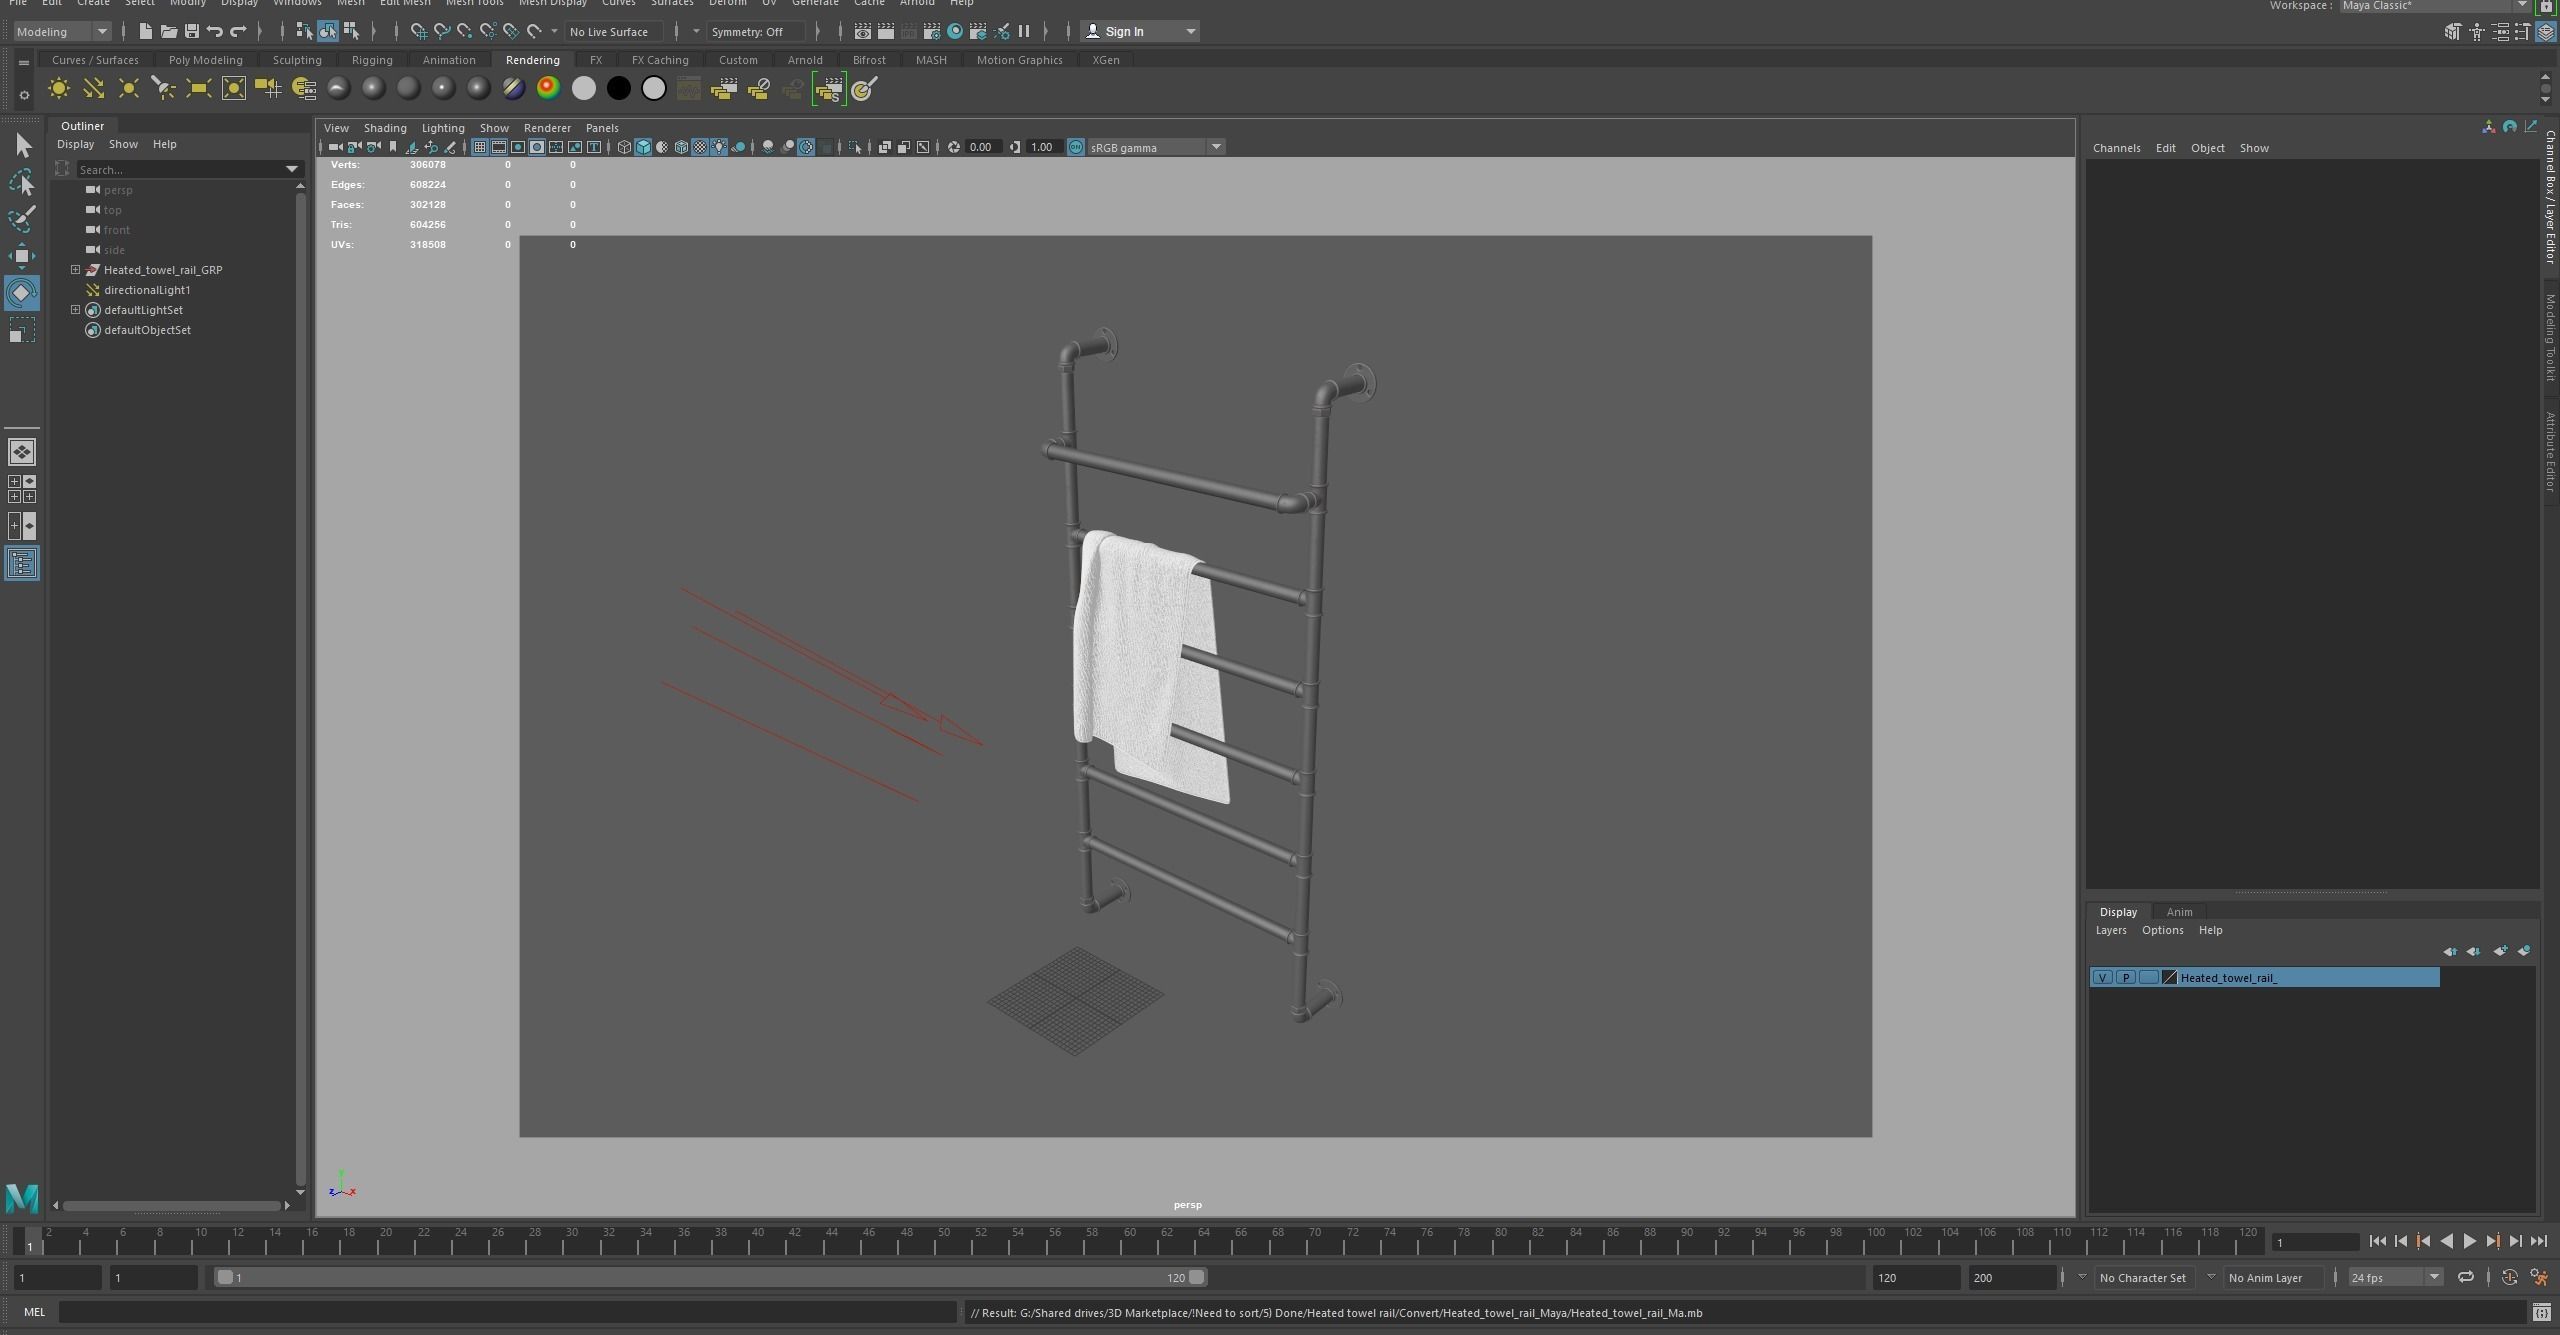Open the Outliner search filter dropdown arrow
Screen dimensions: 2560x1335
[292, 170]
